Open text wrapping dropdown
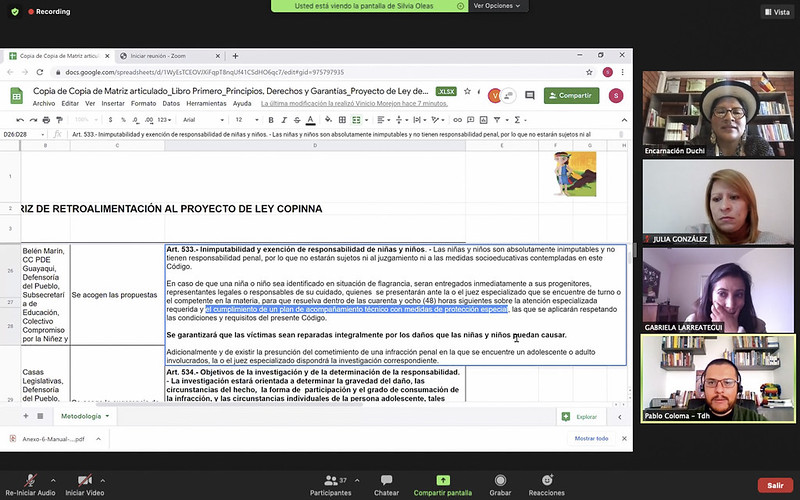This screenshot has width=800, height=500. pyautogui.click(x=419, y=120)
